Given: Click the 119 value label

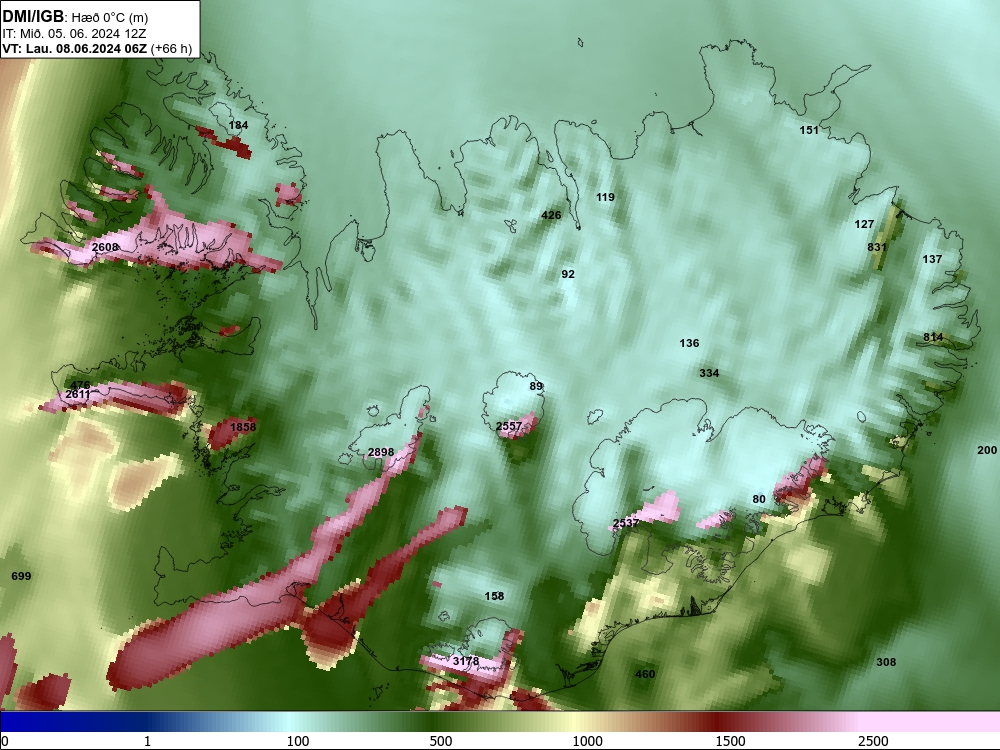Looking at the screenshot, I should [605, 198].
